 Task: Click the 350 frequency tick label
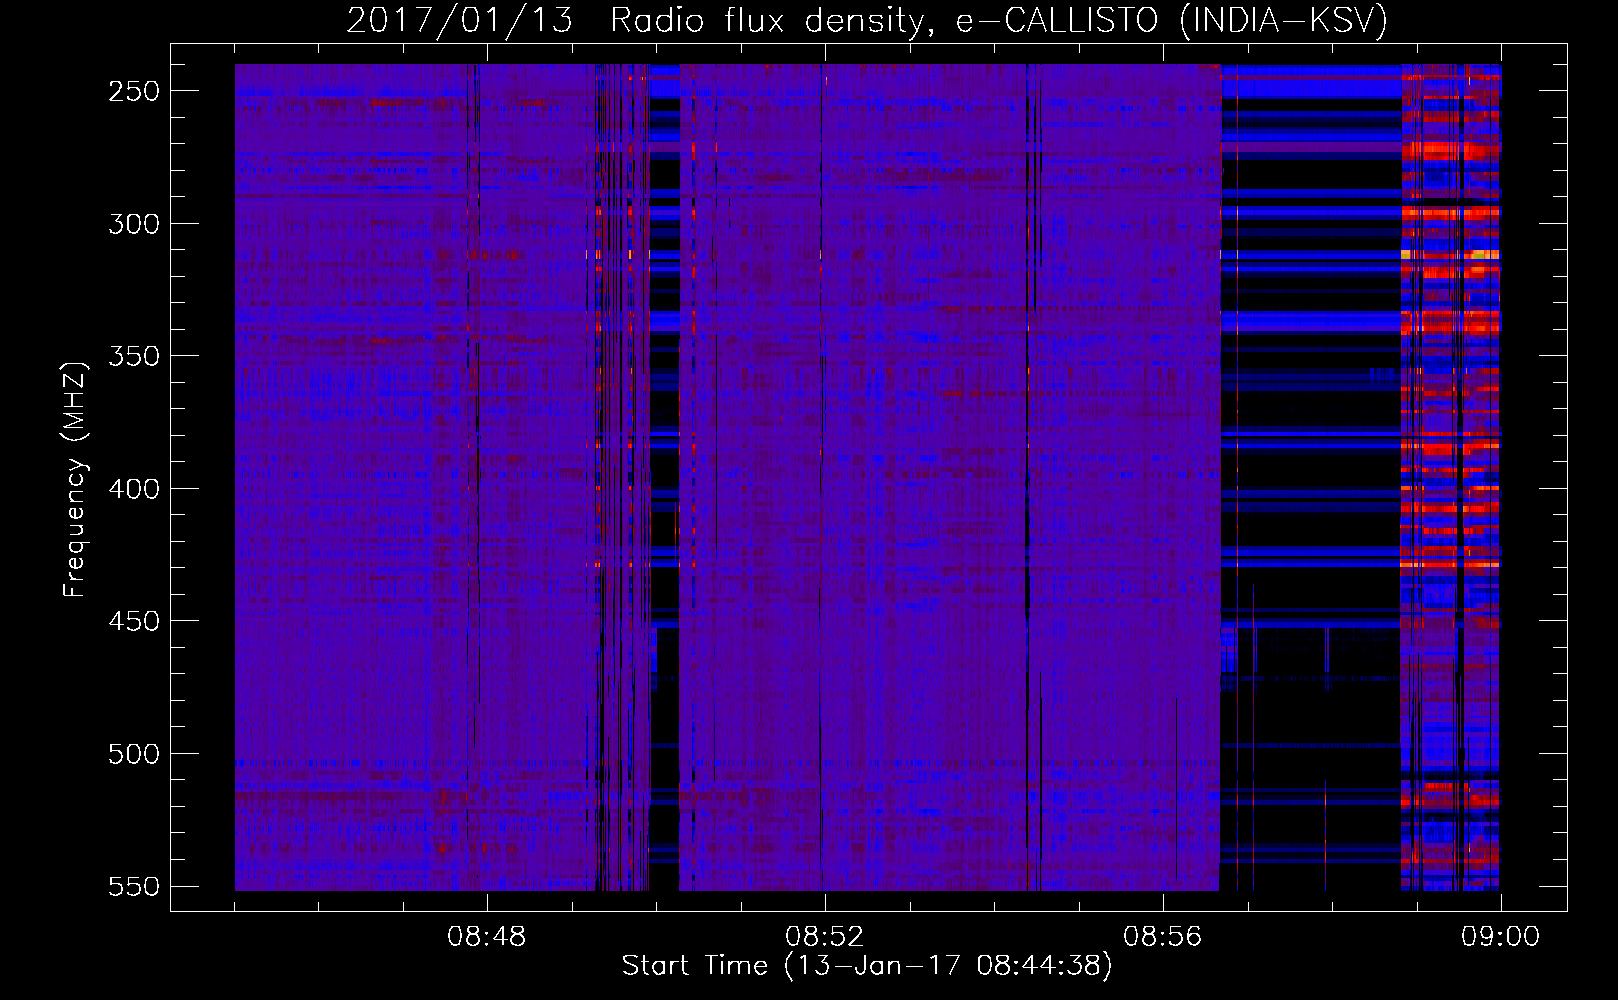click(134, 357)
